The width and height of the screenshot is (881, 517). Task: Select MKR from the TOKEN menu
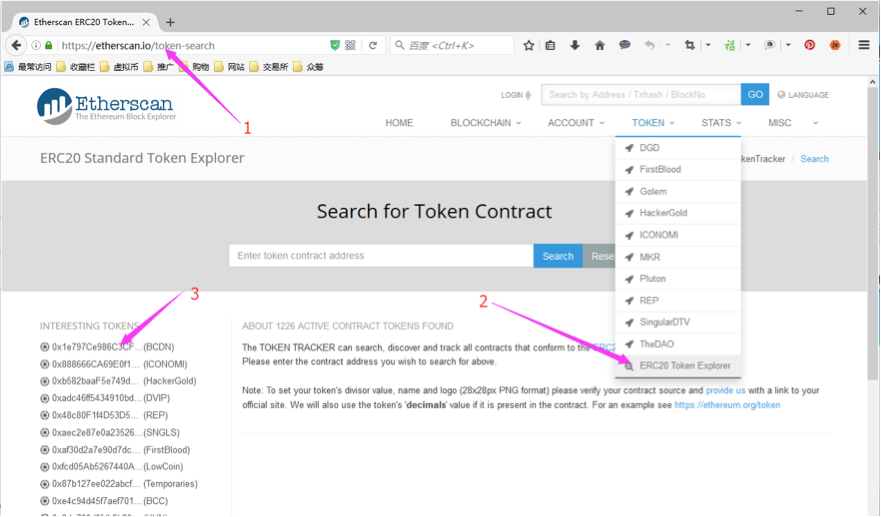pyautogui.click(x=678, y=257)
